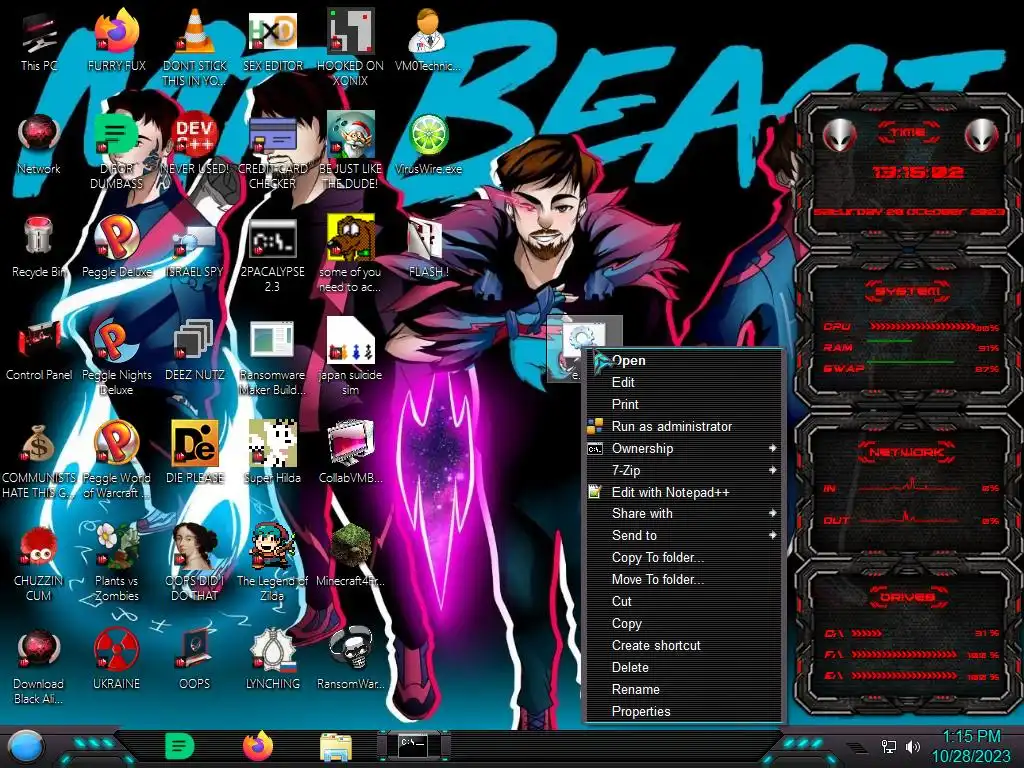Choose Cut in the context menu

pos(684,601)
